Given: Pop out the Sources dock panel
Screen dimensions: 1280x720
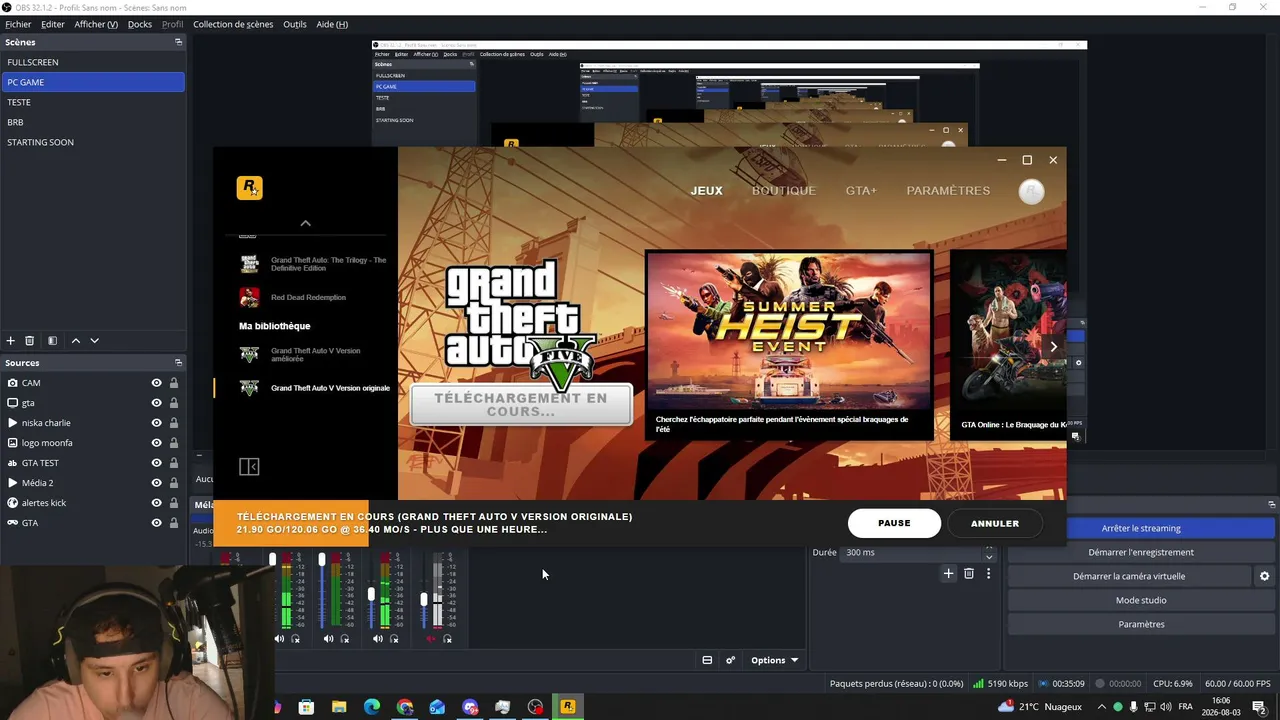Looking at the screenshot, I should tap(178, 363).
